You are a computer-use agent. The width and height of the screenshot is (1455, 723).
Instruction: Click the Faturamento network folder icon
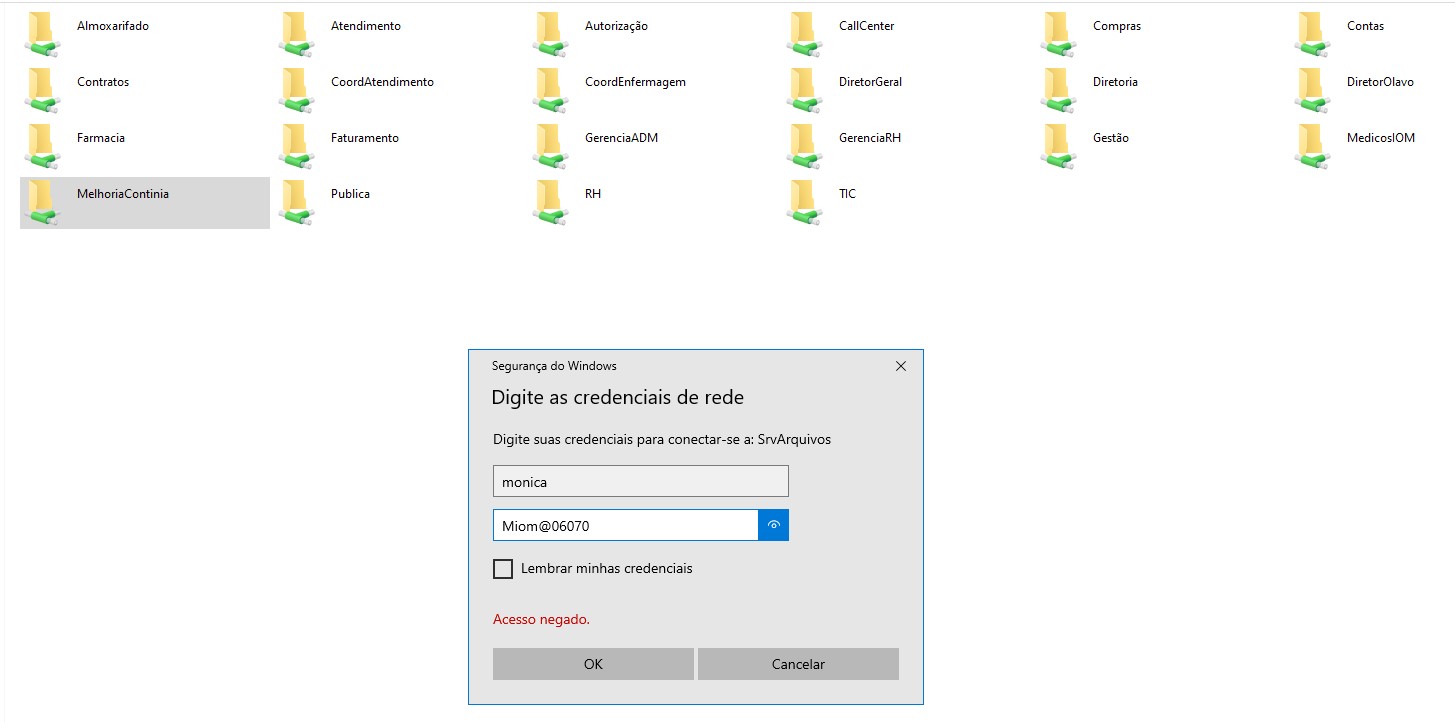[x=297, y=146]
